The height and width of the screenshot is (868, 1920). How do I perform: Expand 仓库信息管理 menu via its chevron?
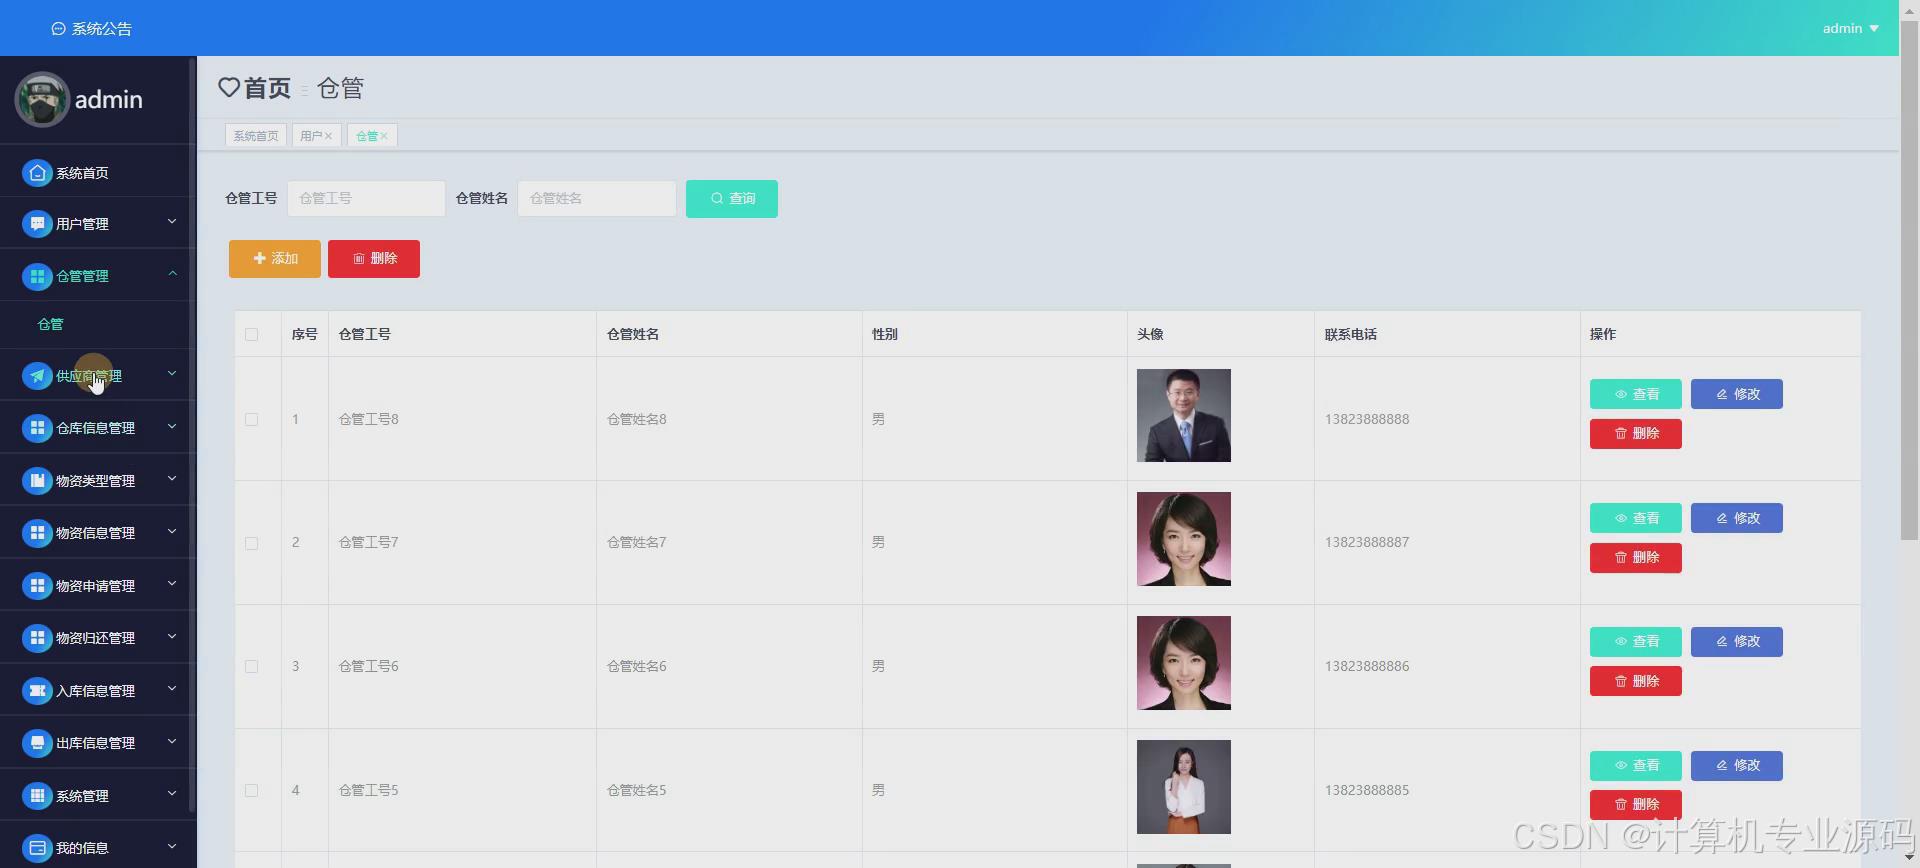click(x=172, y=426)
